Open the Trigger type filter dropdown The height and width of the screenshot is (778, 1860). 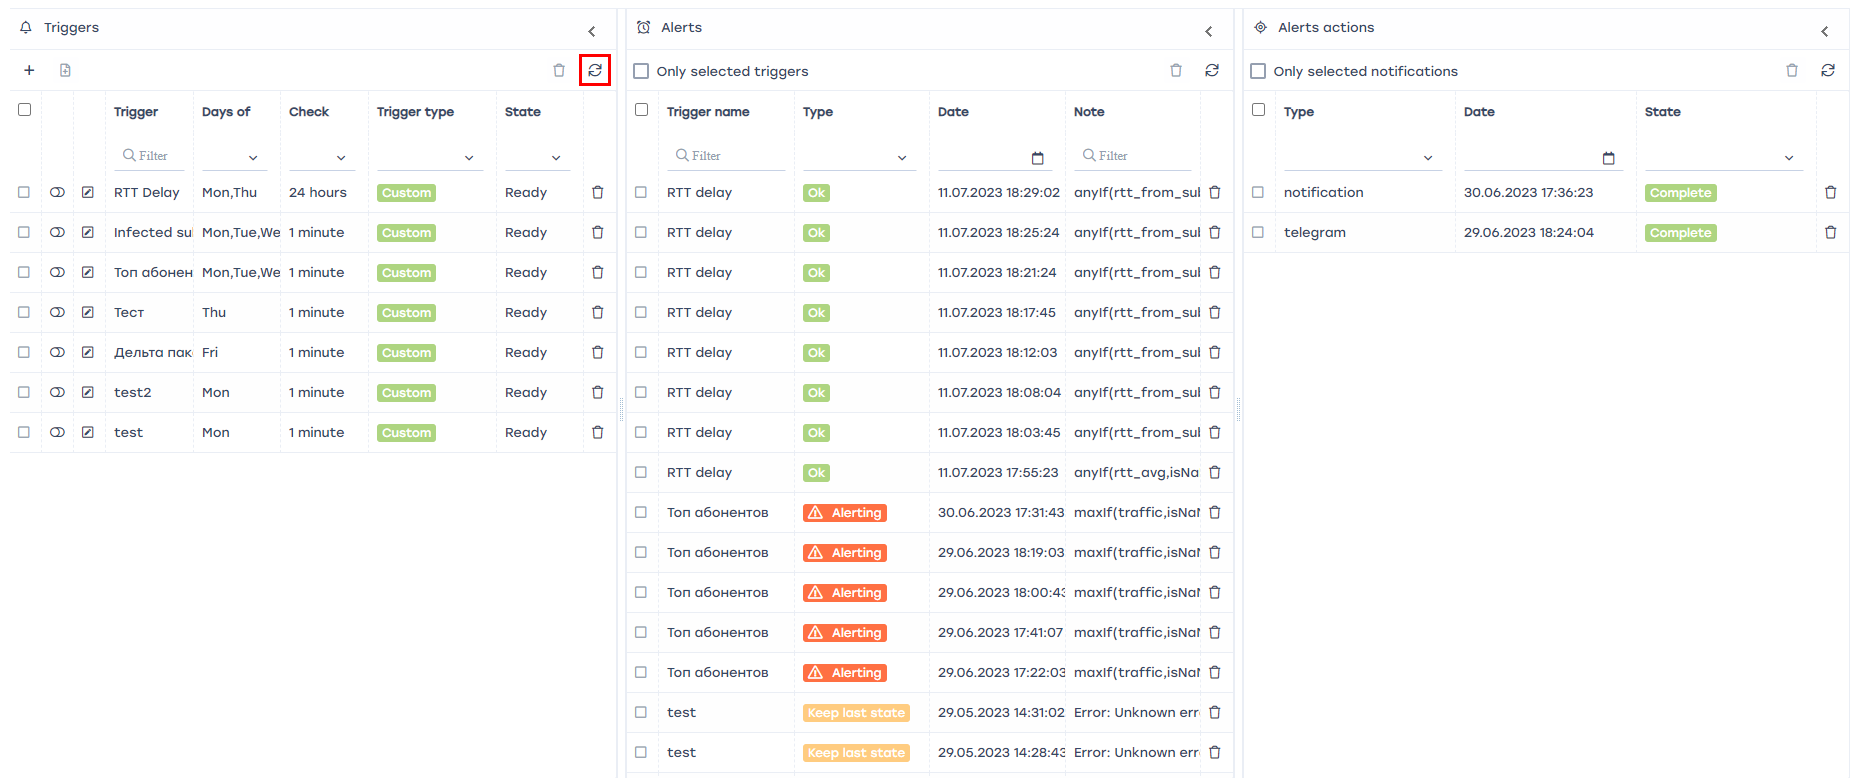tap(468, 158)
